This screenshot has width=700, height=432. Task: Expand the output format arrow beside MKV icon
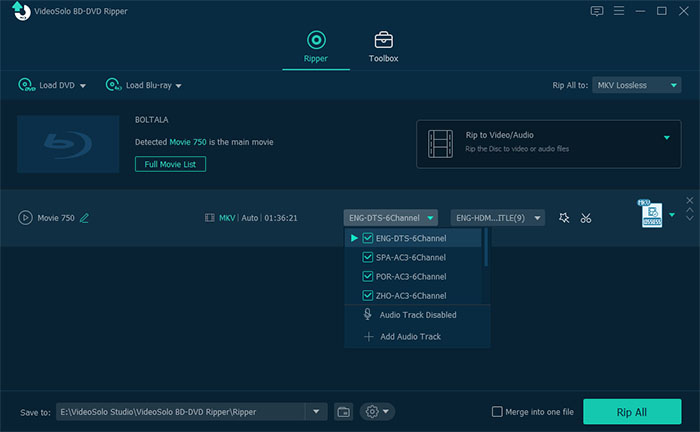point(672,215)
